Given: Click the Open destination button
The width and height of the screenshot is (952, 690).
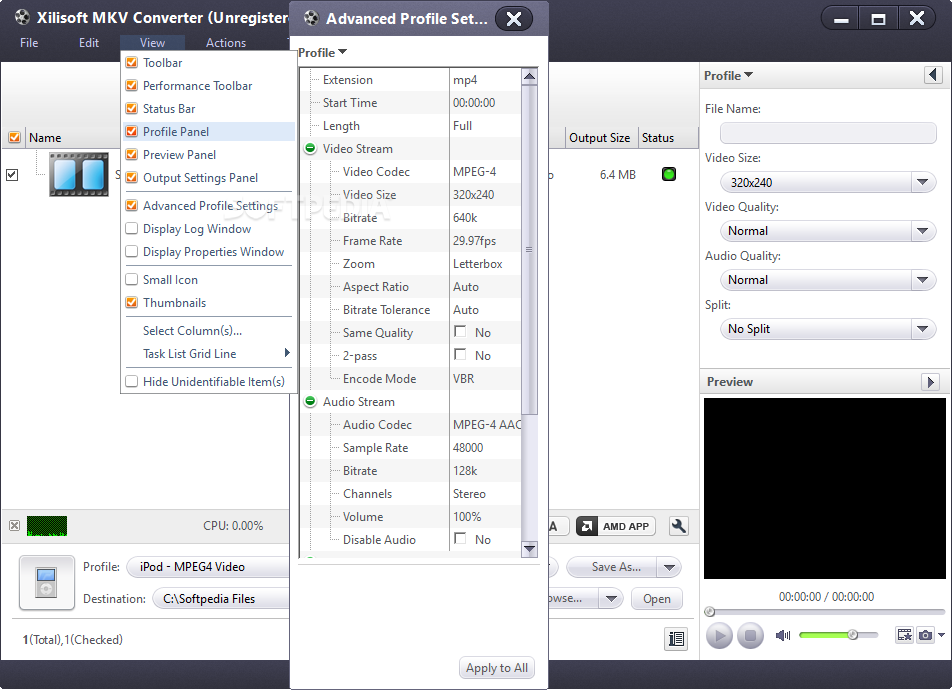Looking at the screenshot, I should 657,599.
